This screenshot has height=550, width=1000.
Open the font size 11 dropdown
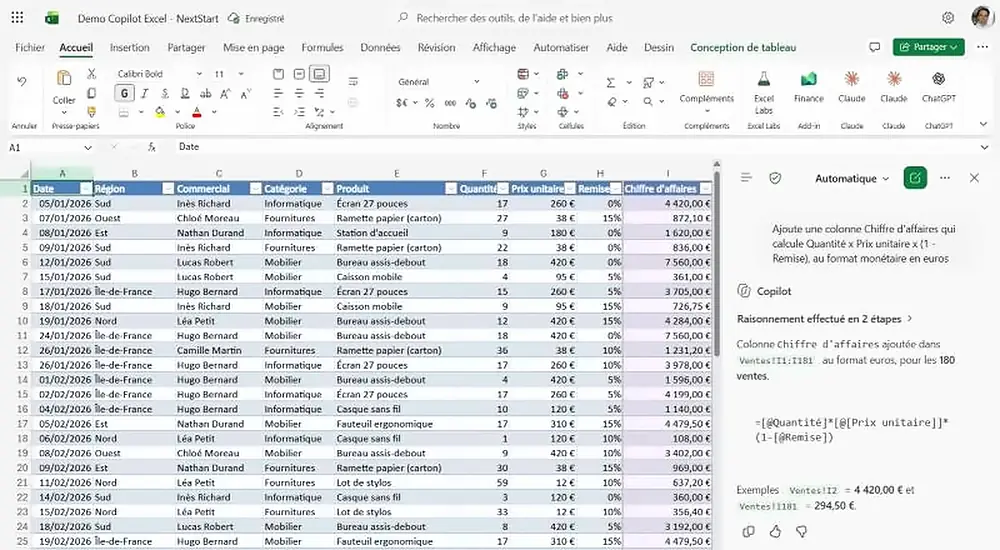(x=241, y=74)
